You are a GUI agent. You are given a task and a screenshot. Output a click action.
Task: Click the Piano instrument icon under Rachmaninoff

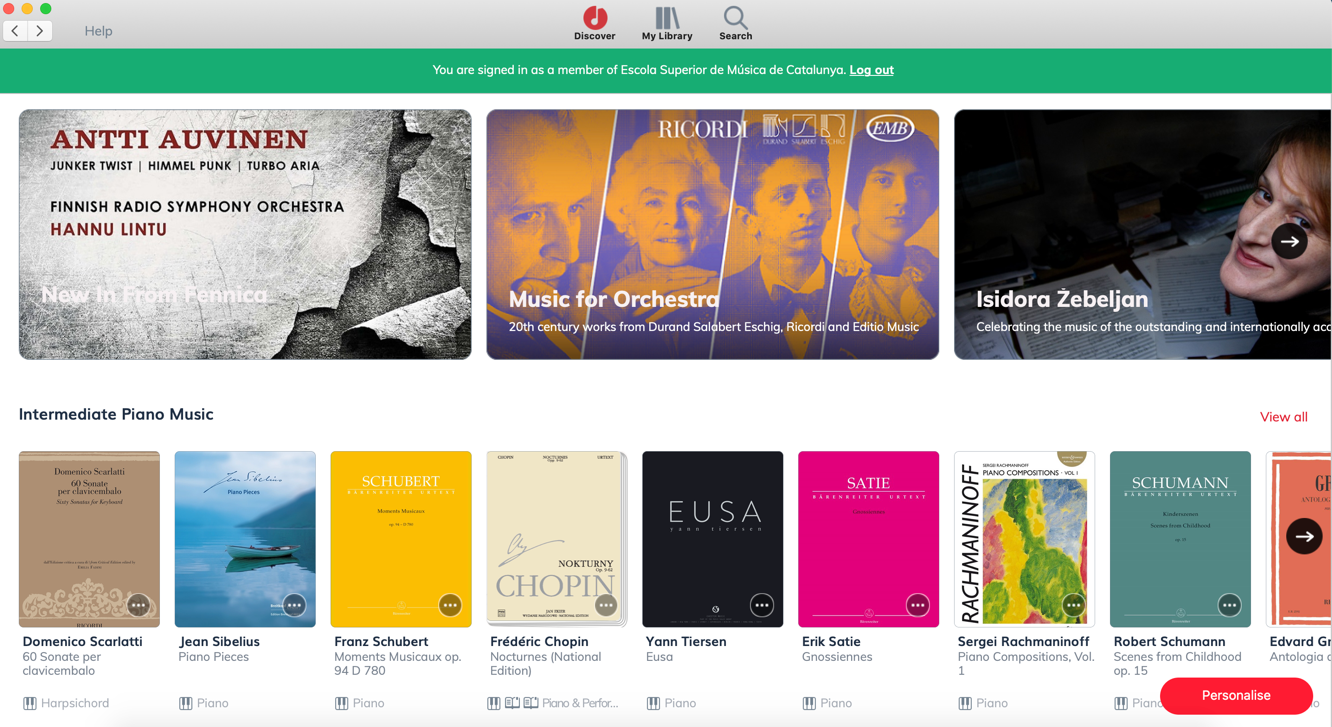965,703
